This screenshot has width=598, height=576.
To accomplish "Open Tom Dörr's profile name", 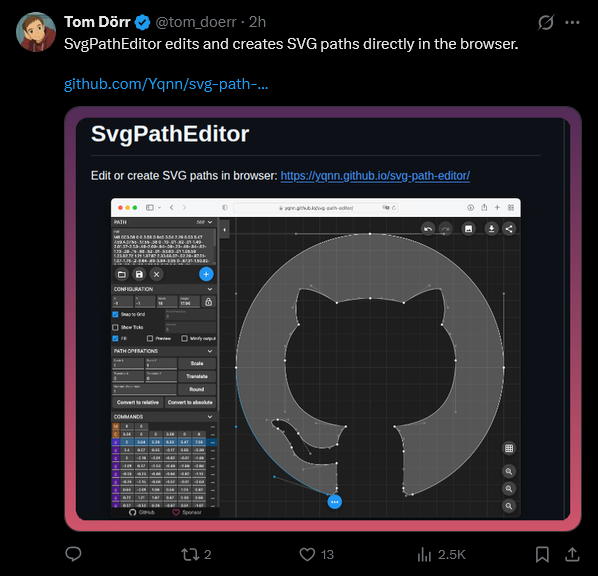I will pyautogui.click(x=97, y=22).
